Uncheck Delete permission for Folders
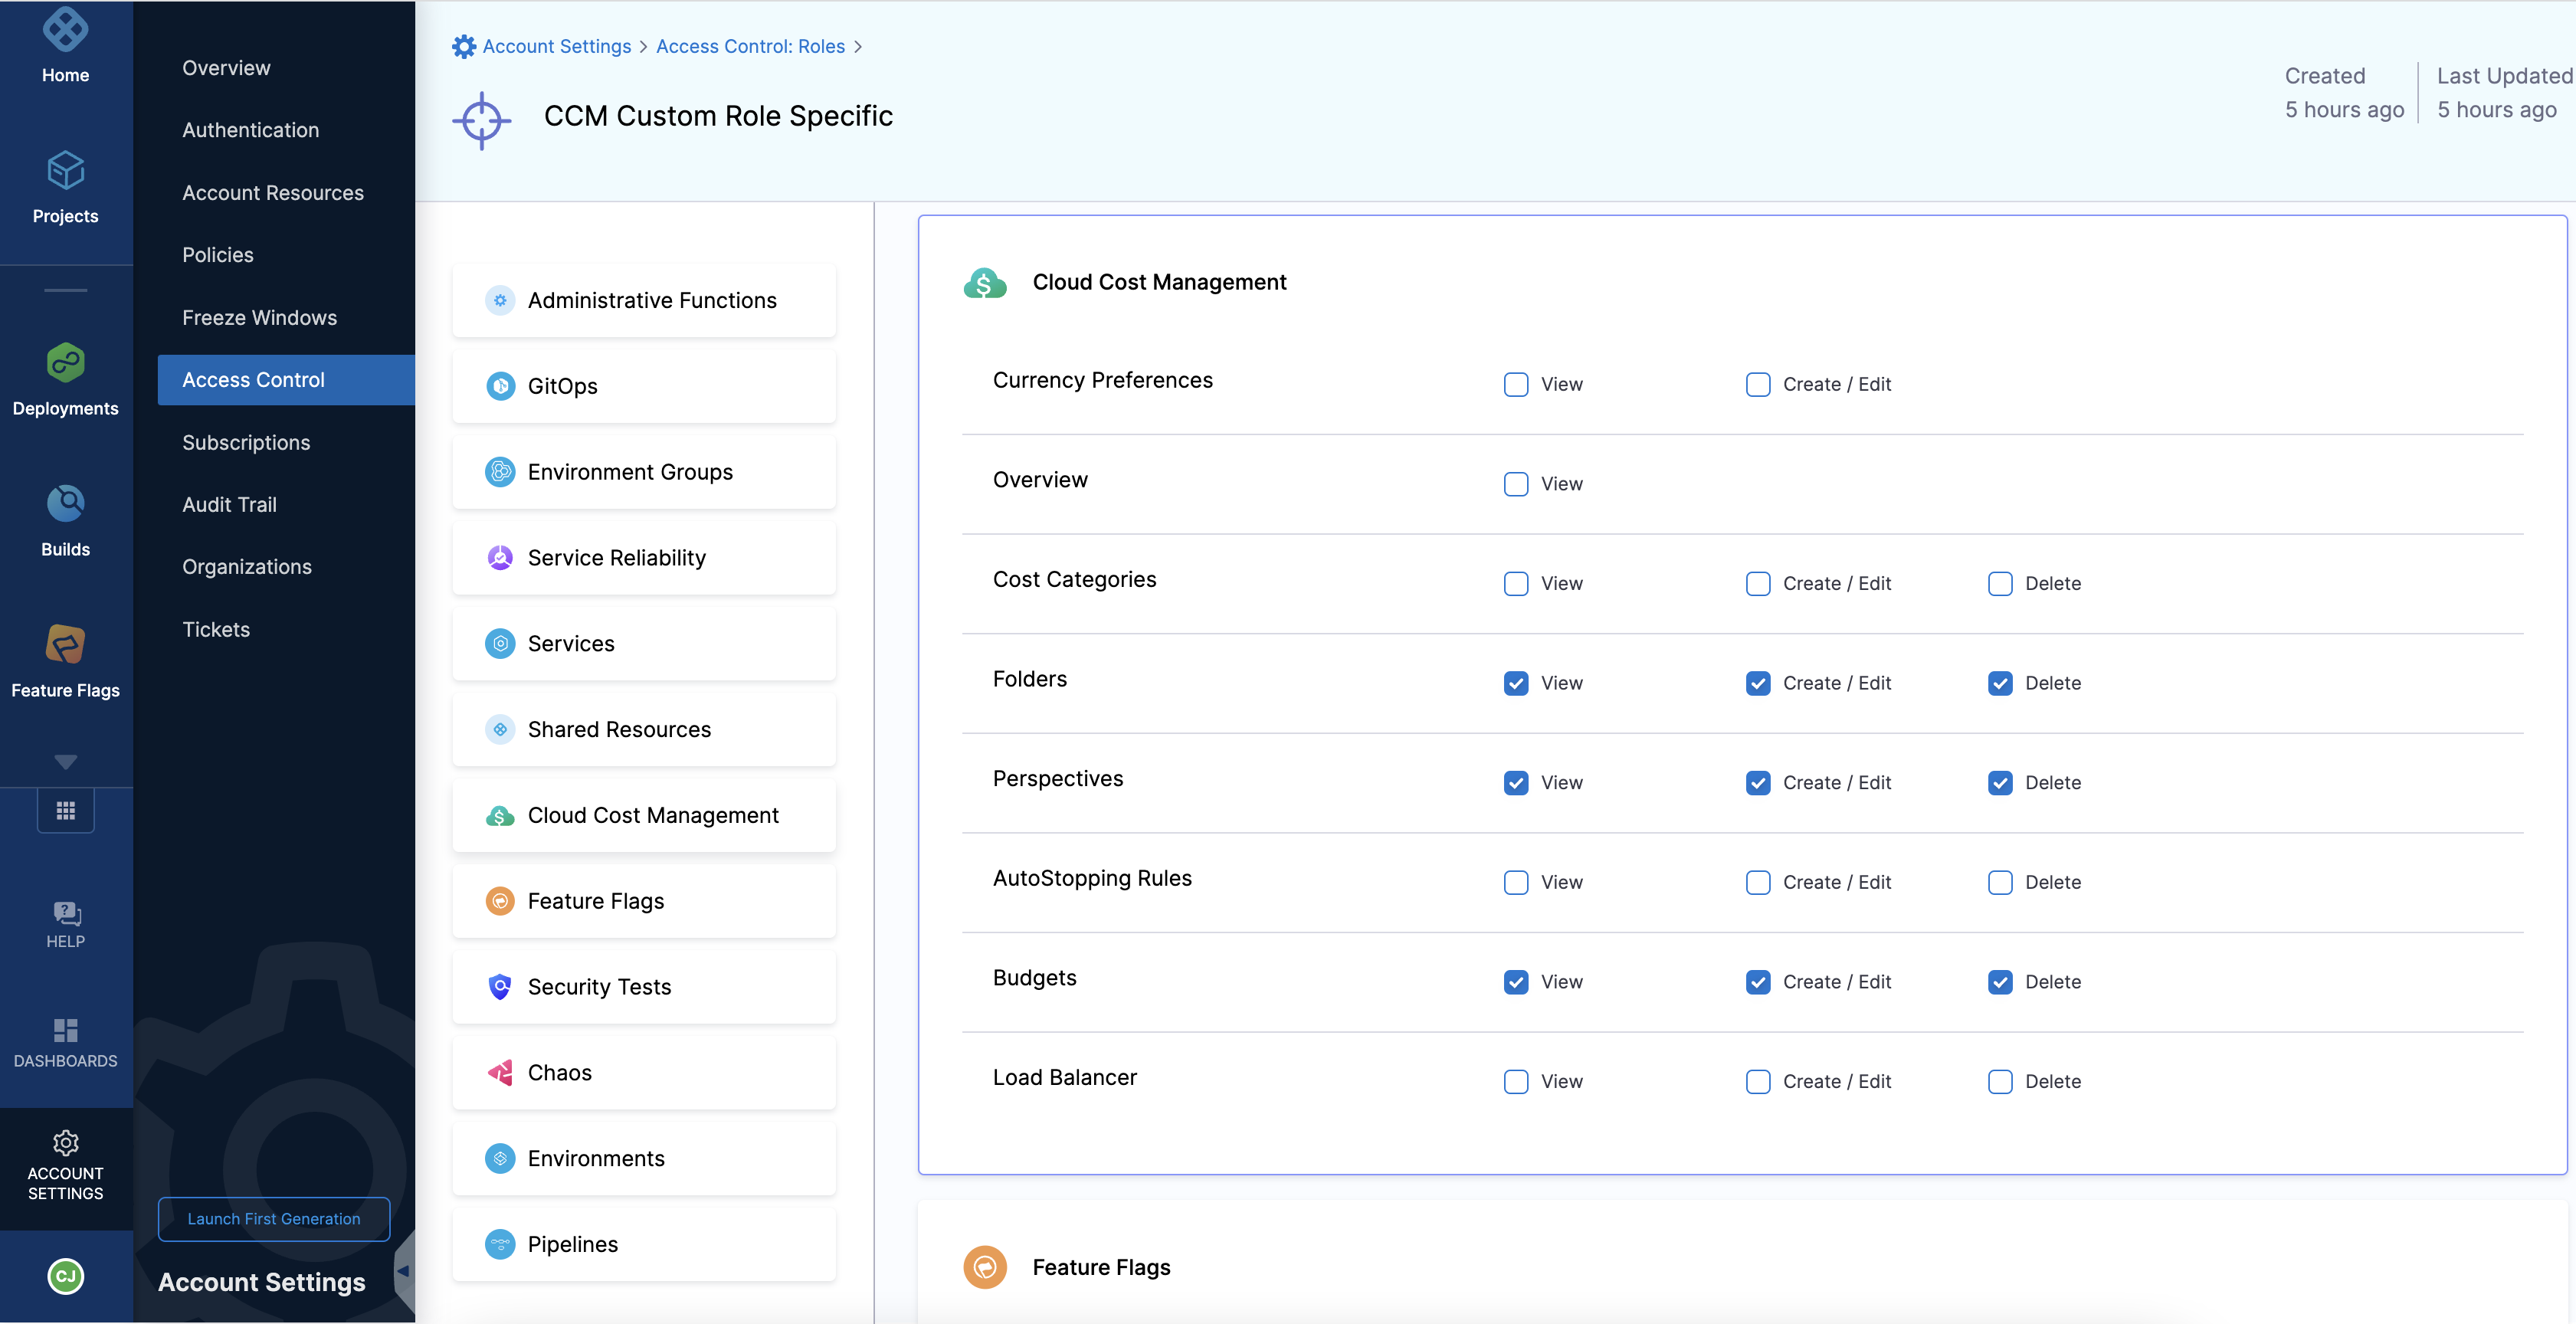2576x1324 pixels. pos(2000,683)
